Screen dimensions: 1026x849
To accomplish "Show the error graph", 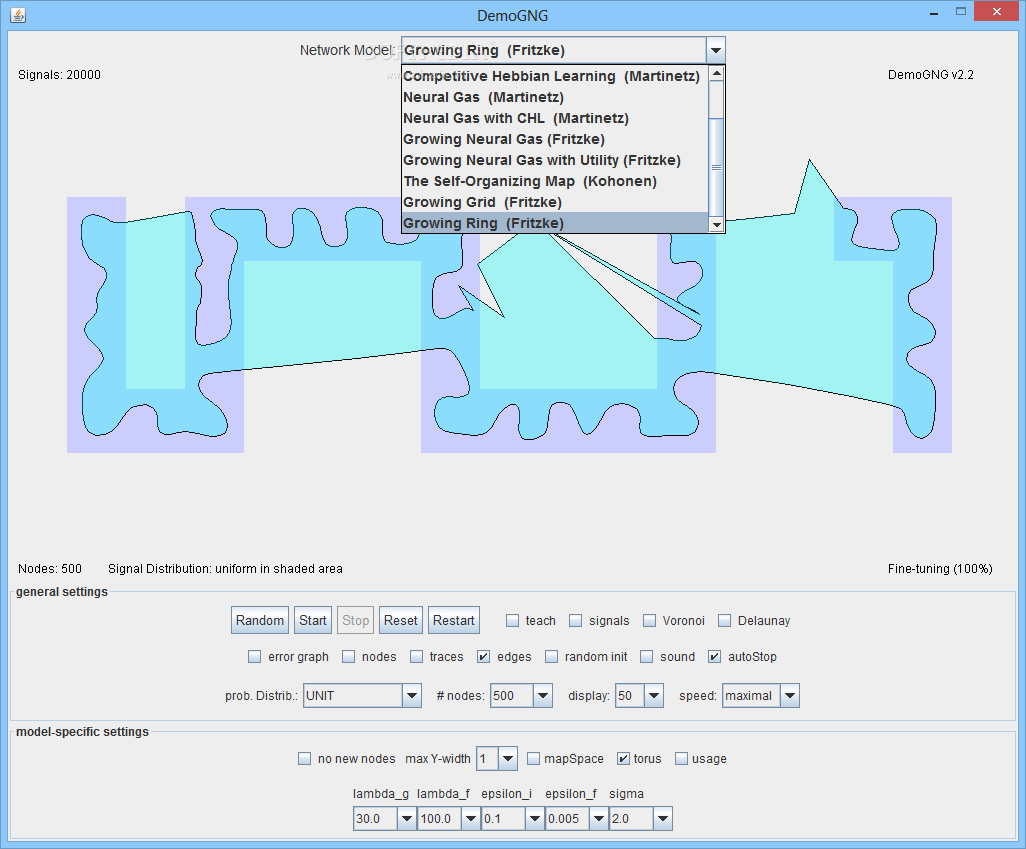I will [x=255, y=657].
